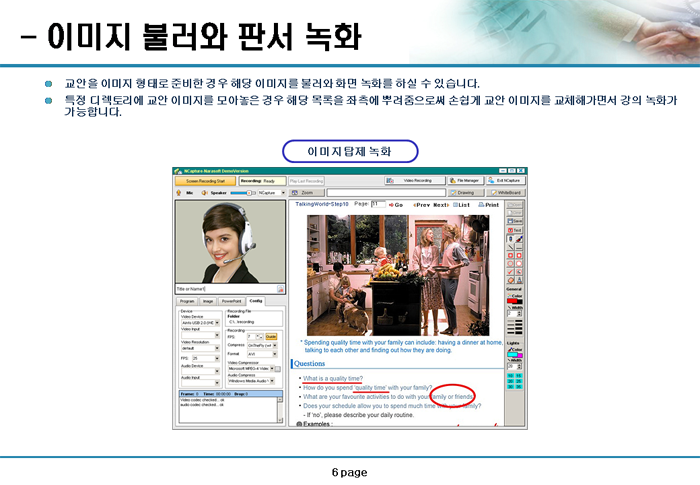
Task: Go to Next page
Action: [441, 205]
